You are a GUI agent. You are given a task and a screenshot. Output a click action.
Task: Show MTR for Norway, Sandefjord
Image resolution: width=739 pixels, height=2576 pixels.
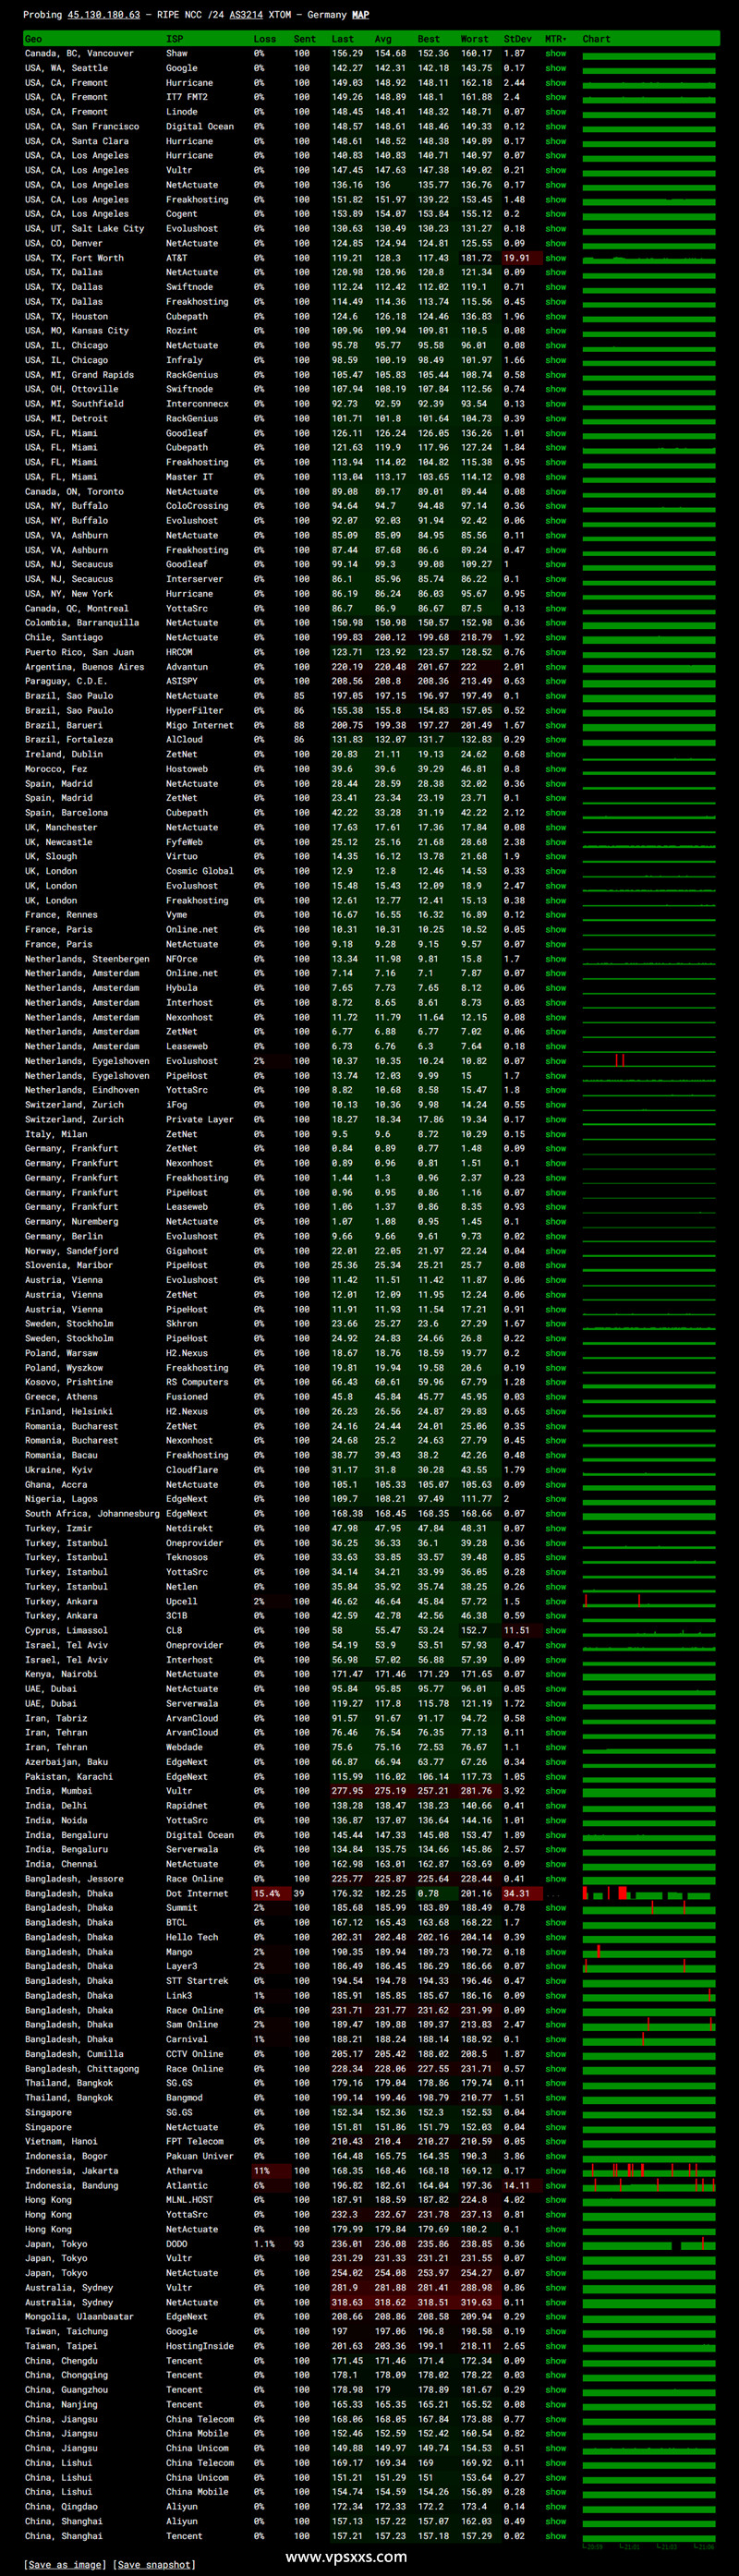(x=555, y=1250)
